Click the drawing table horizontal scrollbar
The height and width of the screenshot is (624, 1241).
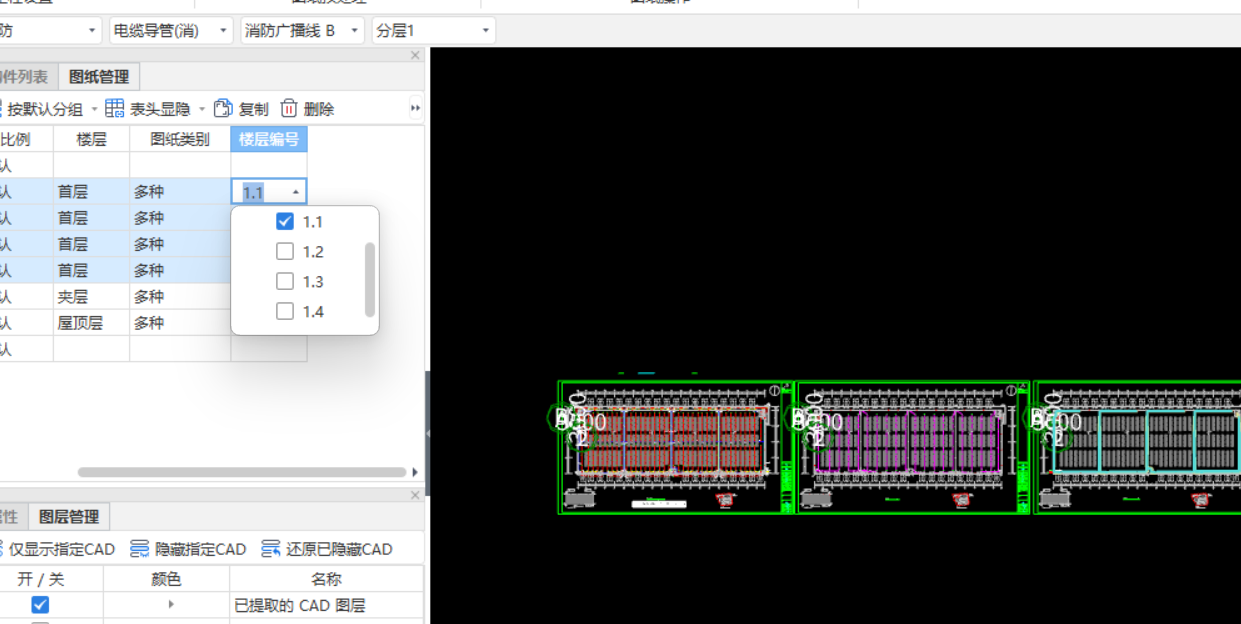click(242, 472)
